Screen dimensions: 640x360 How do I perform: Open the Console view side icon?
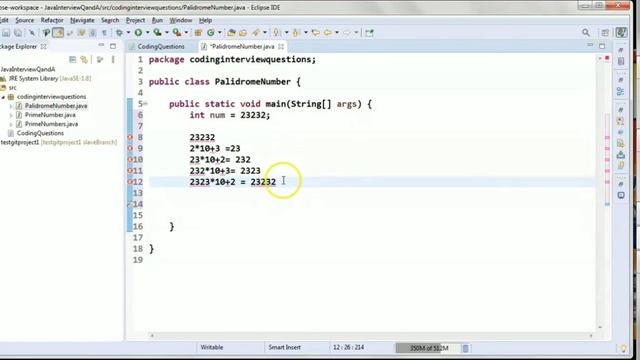(621, 196)
